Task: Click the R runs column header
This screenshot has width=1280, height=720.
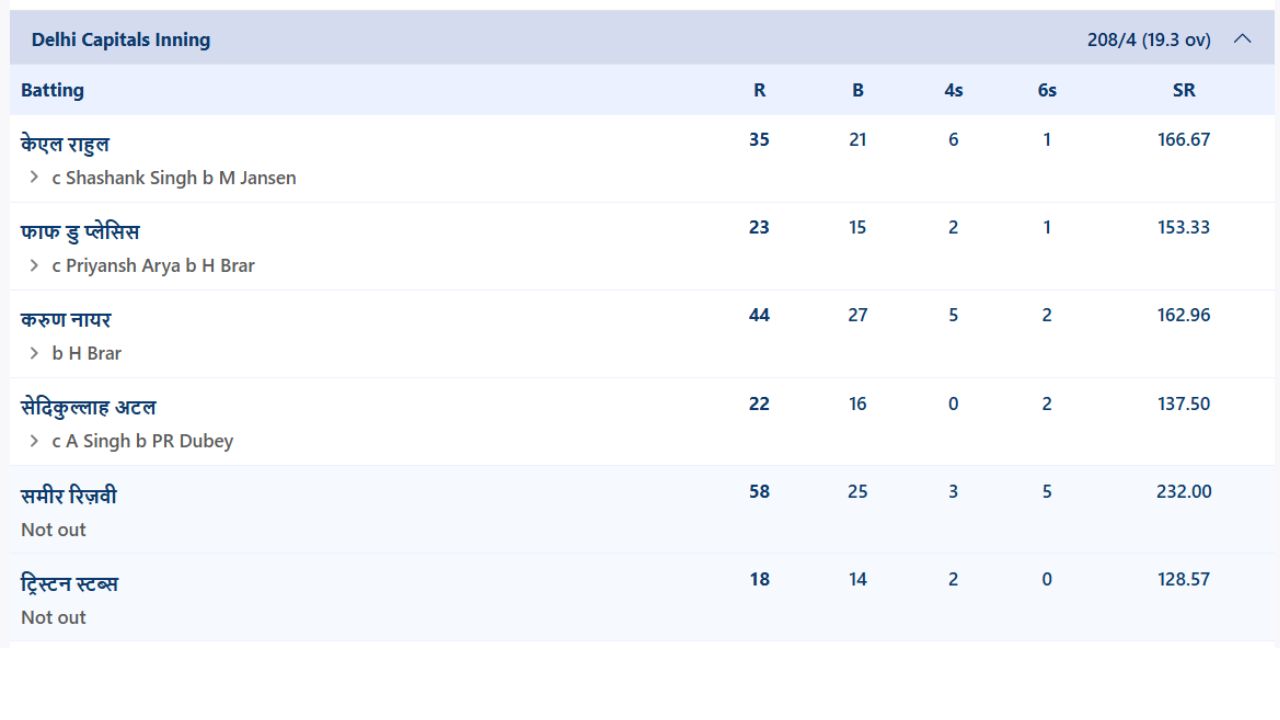Action: (760, 90)
